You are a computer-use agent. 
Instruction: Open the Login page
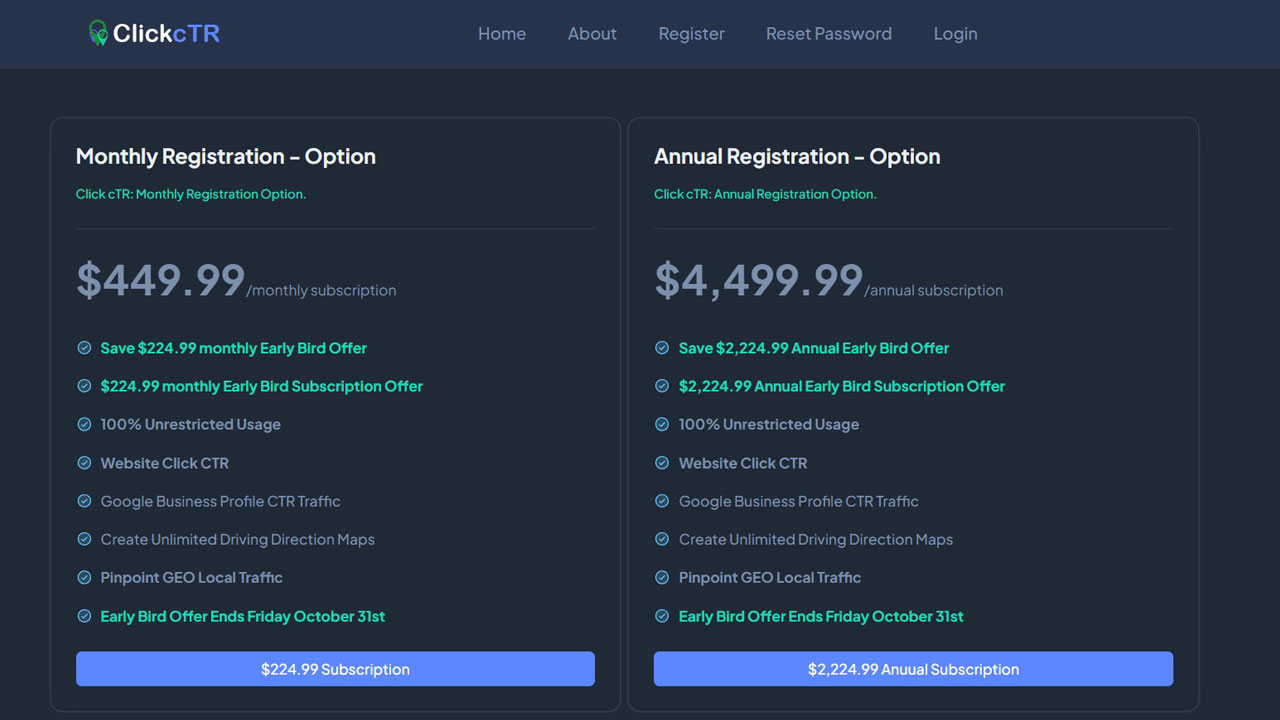click(955, 34)
